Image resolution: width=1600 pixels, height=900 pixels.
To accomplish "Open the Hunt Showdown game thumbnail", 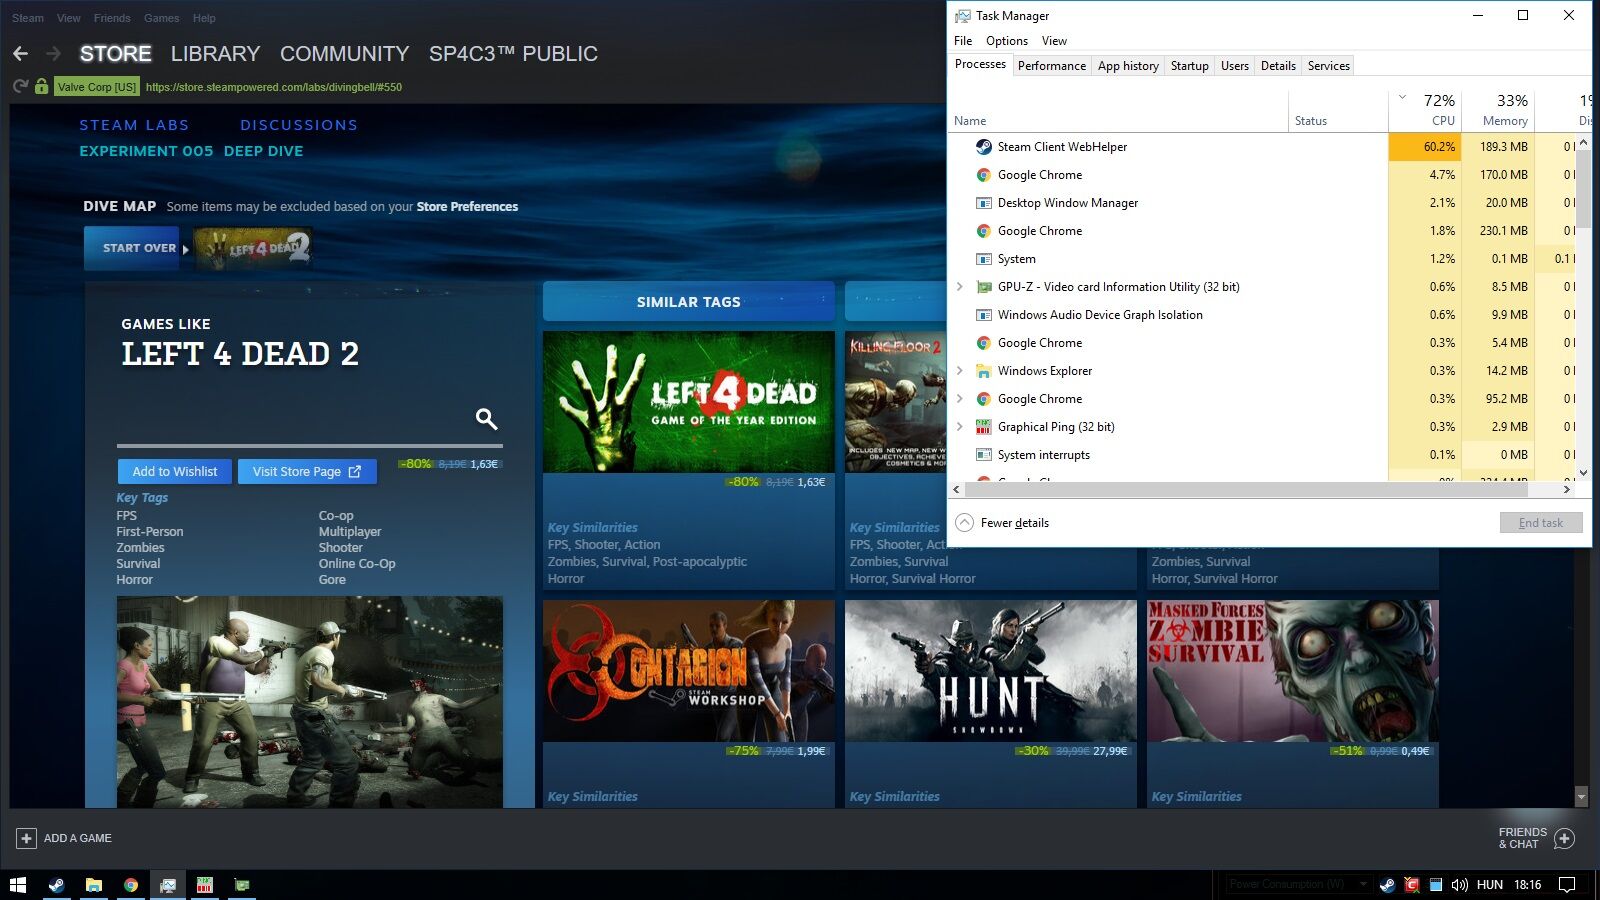I will (991, 671).
